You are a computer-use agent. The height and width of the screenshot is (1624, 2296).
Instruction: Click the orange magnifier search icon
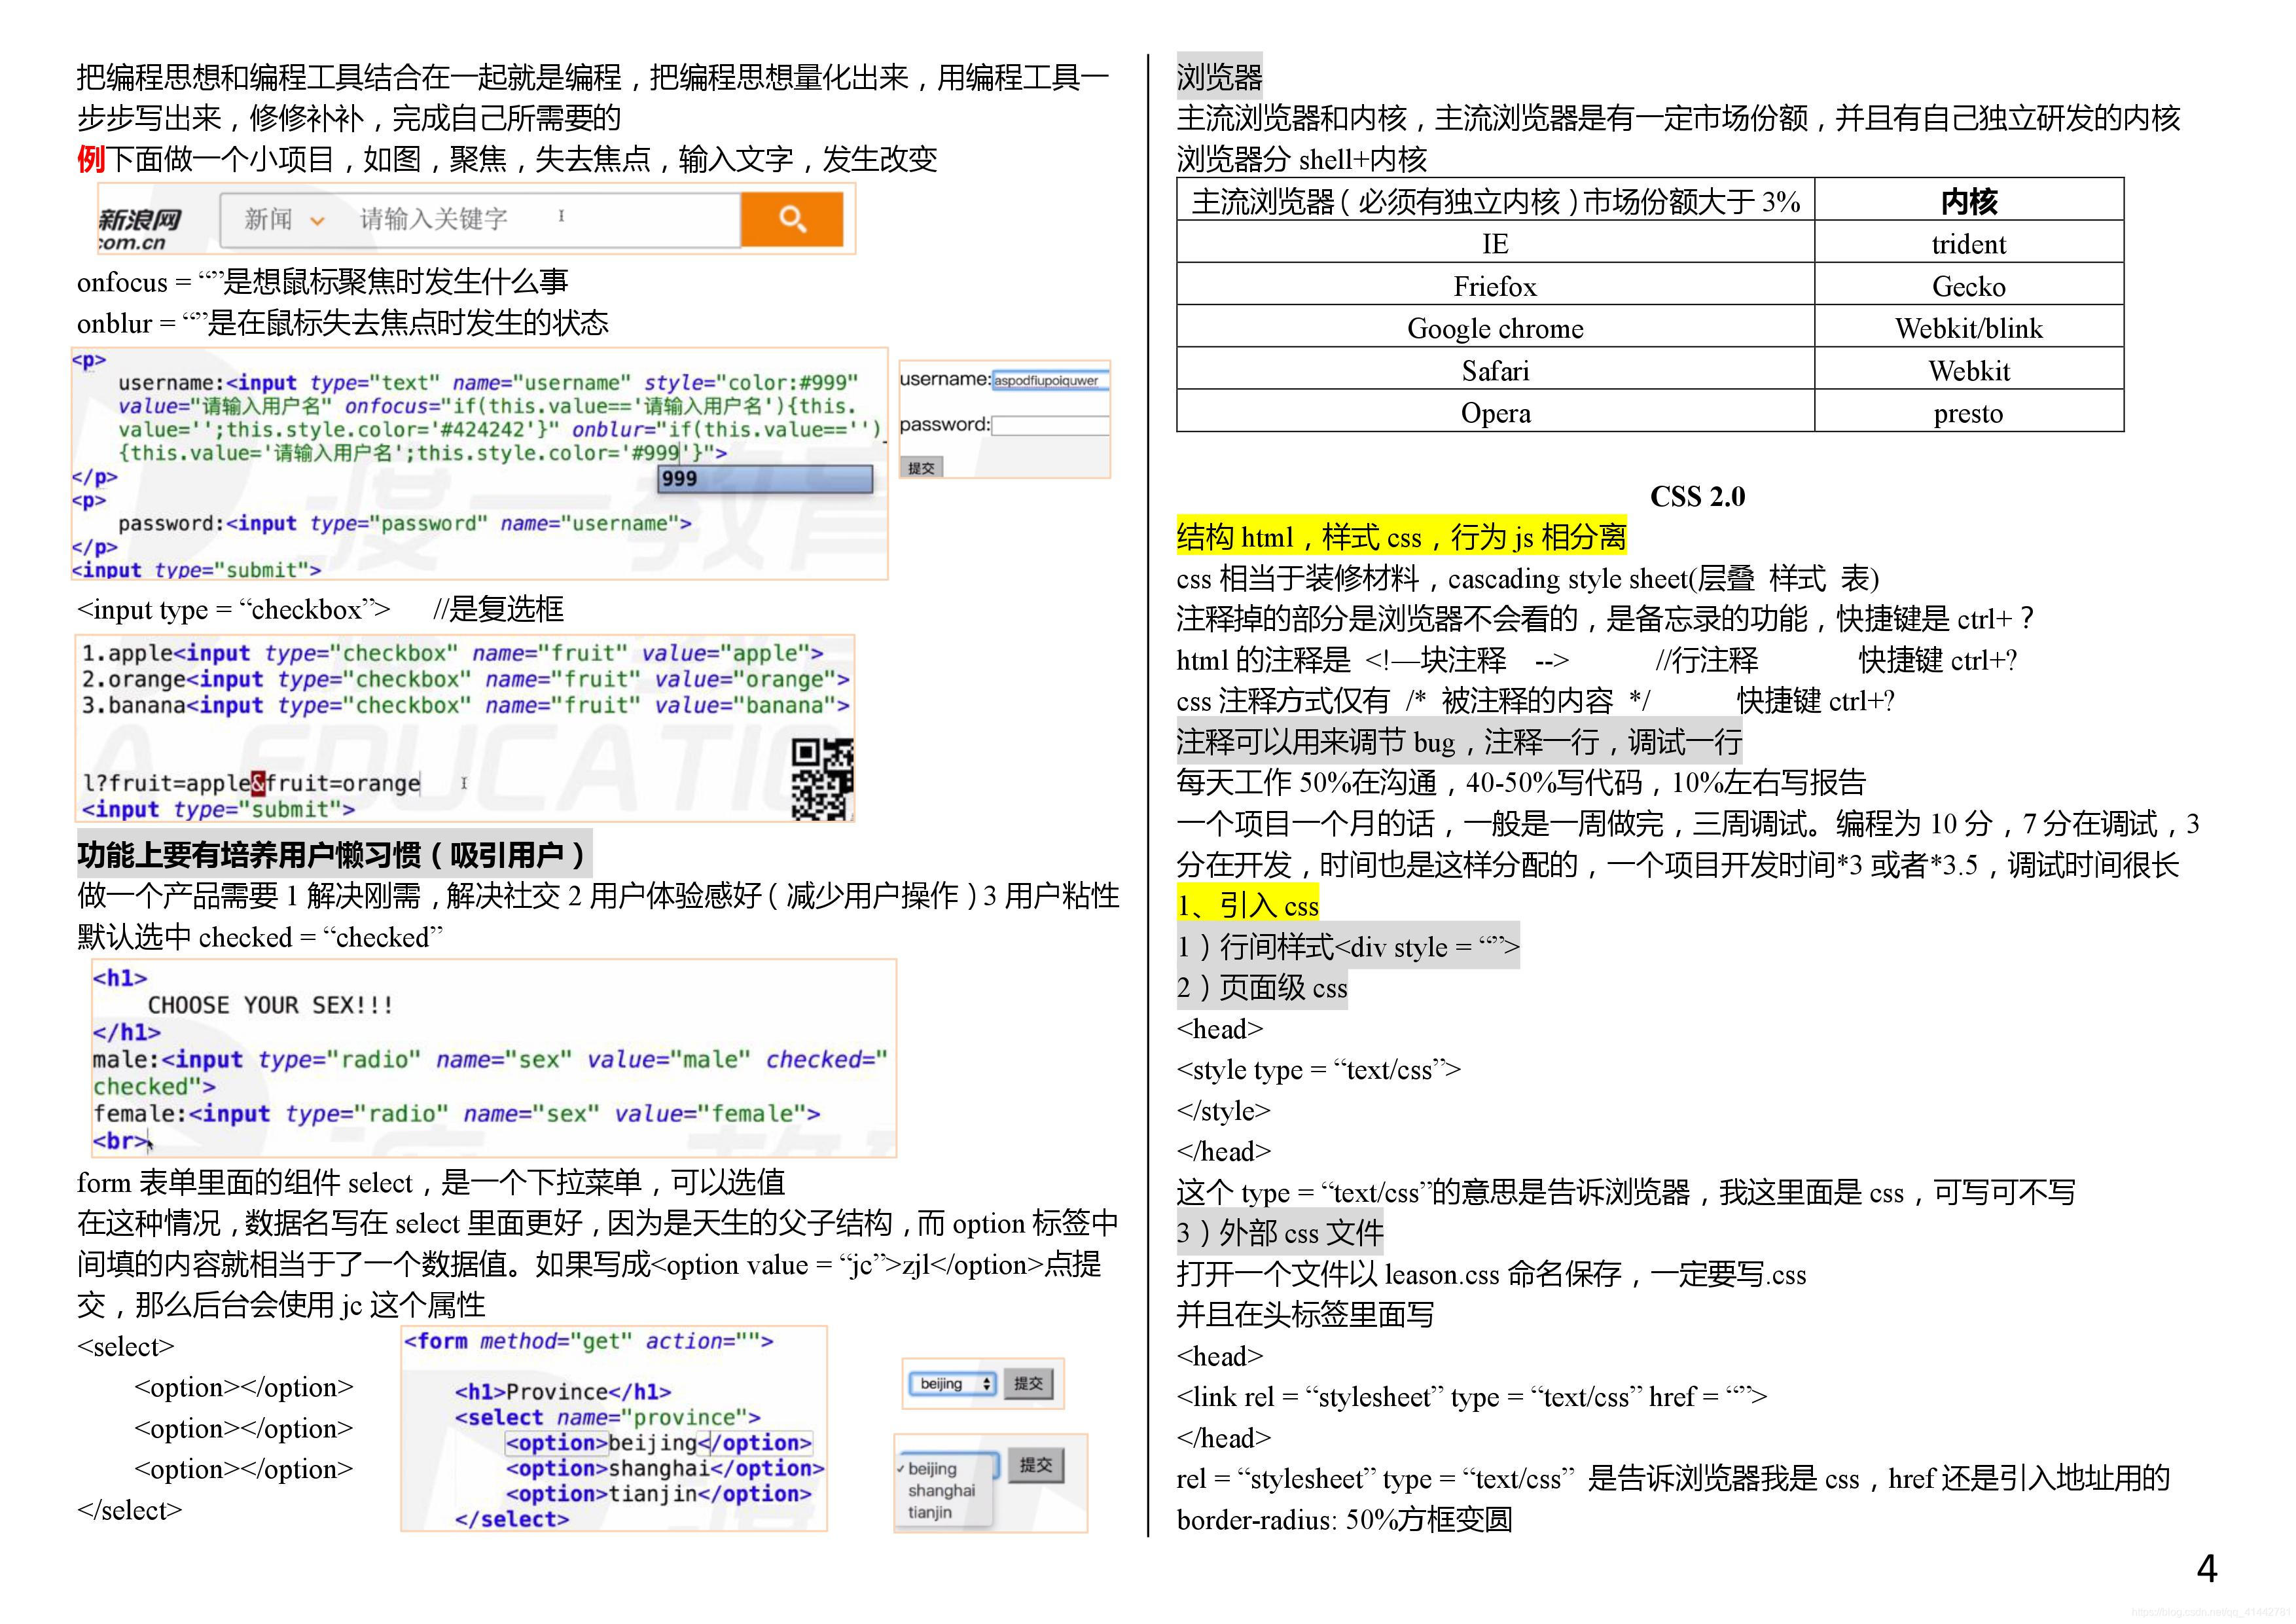pyautogui.click(x=792, y=219)
